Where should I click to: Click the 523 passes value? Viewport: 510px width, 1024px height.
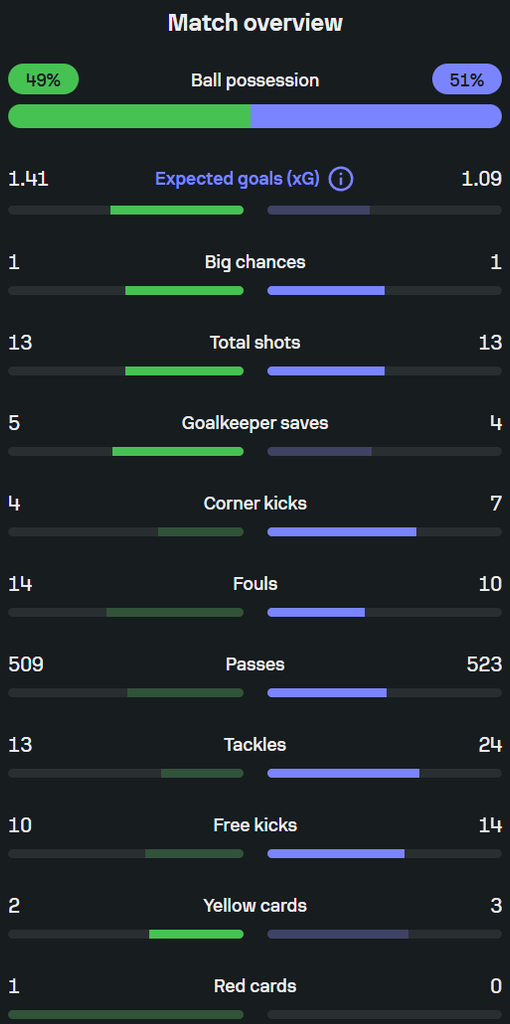(x=485, y=664)
